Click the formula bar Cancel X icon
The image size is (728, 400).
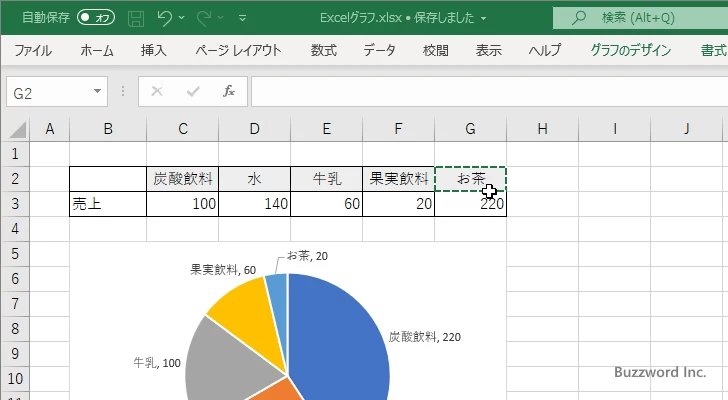click(x=157, y=91)
